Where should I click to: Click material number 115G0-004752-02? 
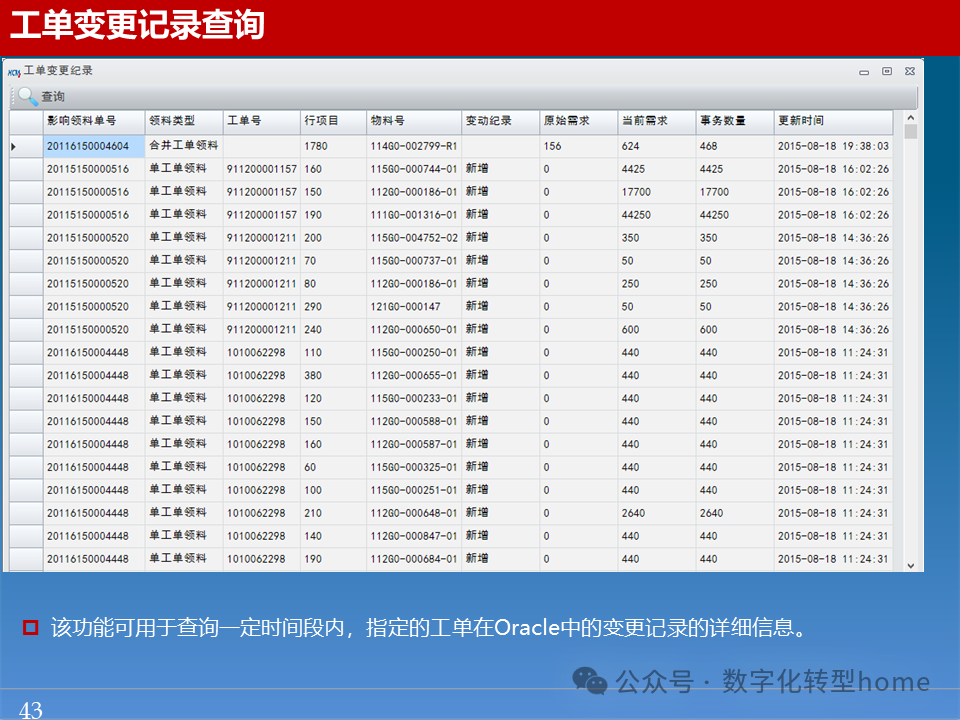413,238
